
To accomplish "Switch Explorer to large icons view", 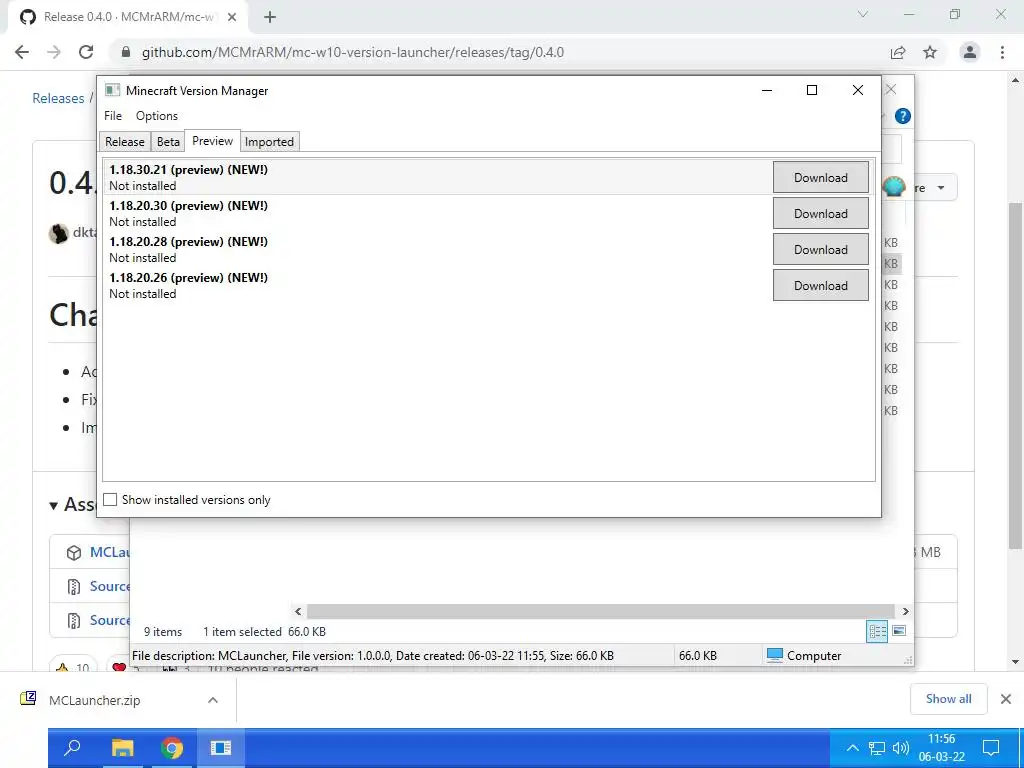I will [899, 631].
